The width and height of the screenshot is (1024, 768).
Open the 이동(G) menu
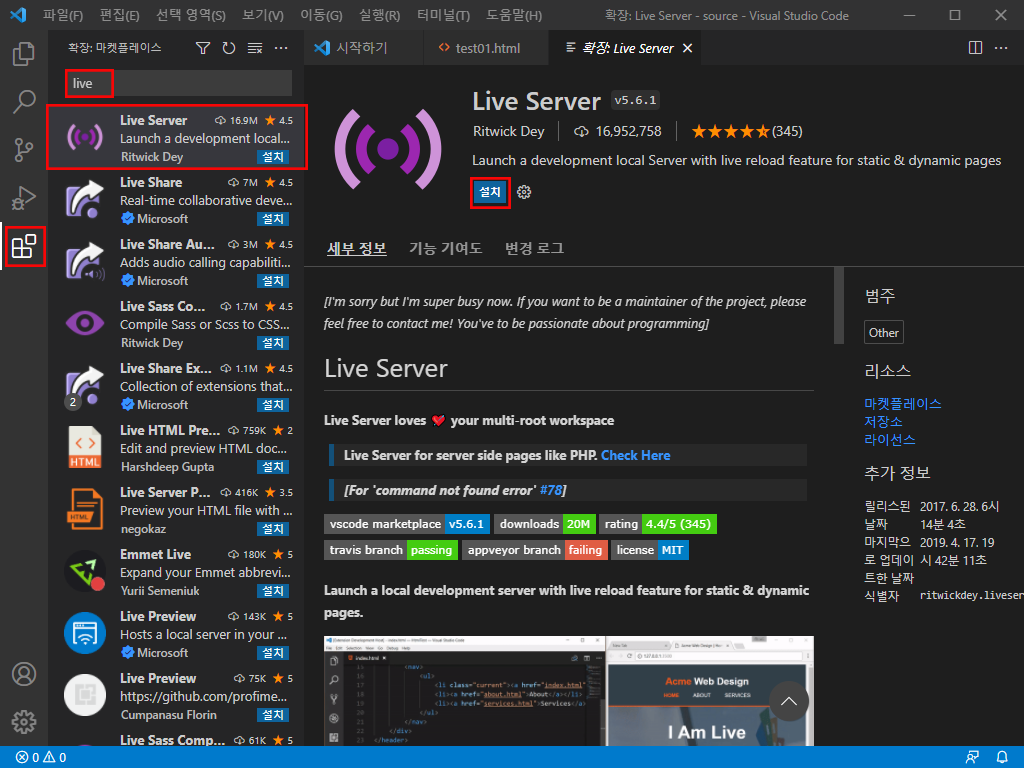(321, 15)
